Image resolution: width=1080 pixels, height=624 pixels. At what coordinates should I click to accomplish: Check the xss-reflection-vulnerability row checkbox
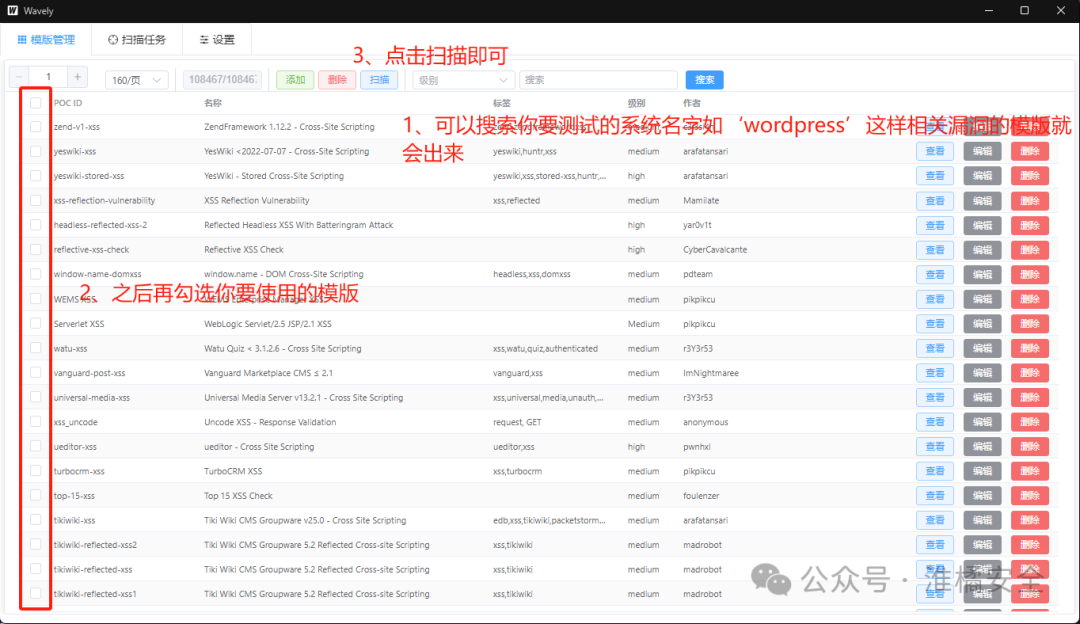click(36, 200)
